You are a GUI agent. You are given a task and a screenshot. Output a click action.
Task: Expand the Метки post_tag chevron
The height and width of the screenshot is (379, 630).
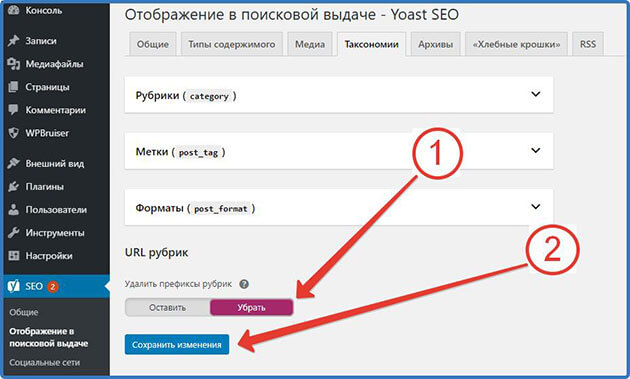click(536, 150)
